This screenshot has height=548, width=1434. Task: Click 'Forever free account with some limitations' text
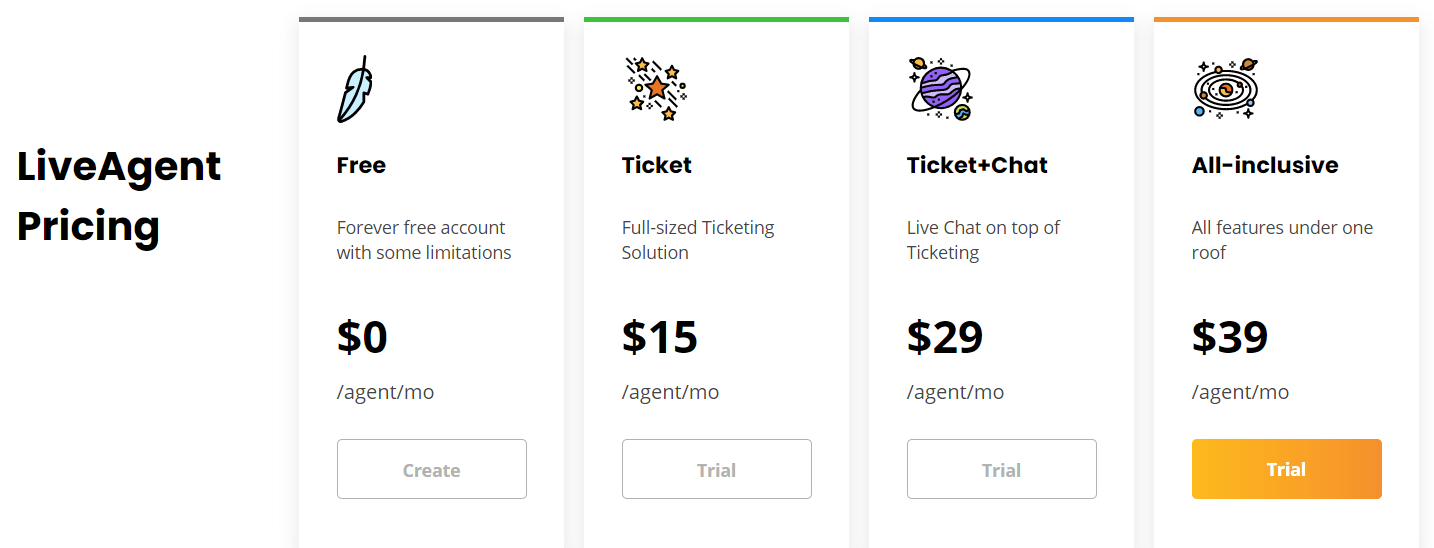pyautogui.click(x=424, y=240)
